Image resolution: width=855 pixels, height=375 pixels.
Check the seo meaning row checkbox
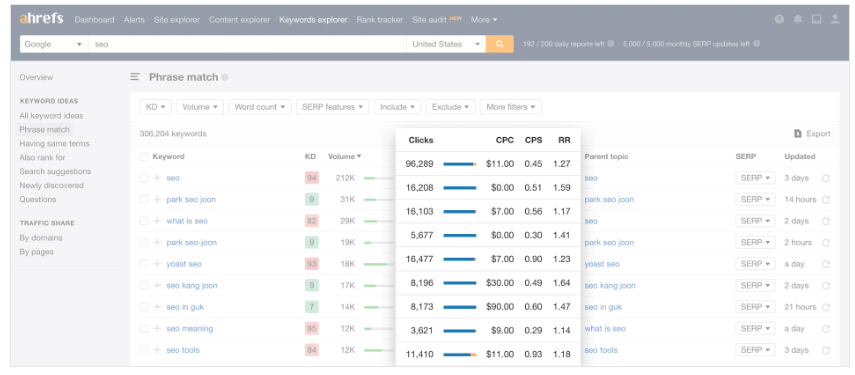pos(143,328)
